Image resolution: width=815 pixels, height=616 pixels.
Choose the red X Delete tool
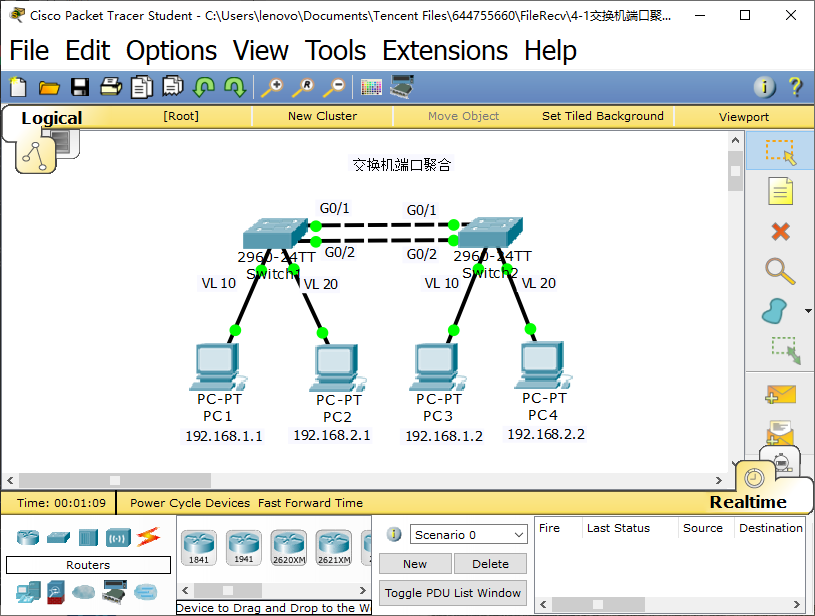(x=780, y=231)
